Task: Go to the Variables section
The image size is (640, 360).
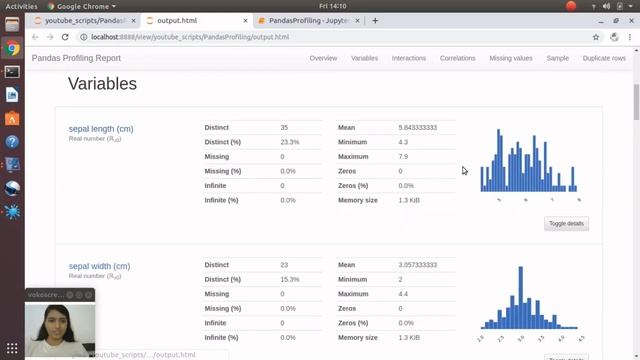Action: (x=364, y=58)
